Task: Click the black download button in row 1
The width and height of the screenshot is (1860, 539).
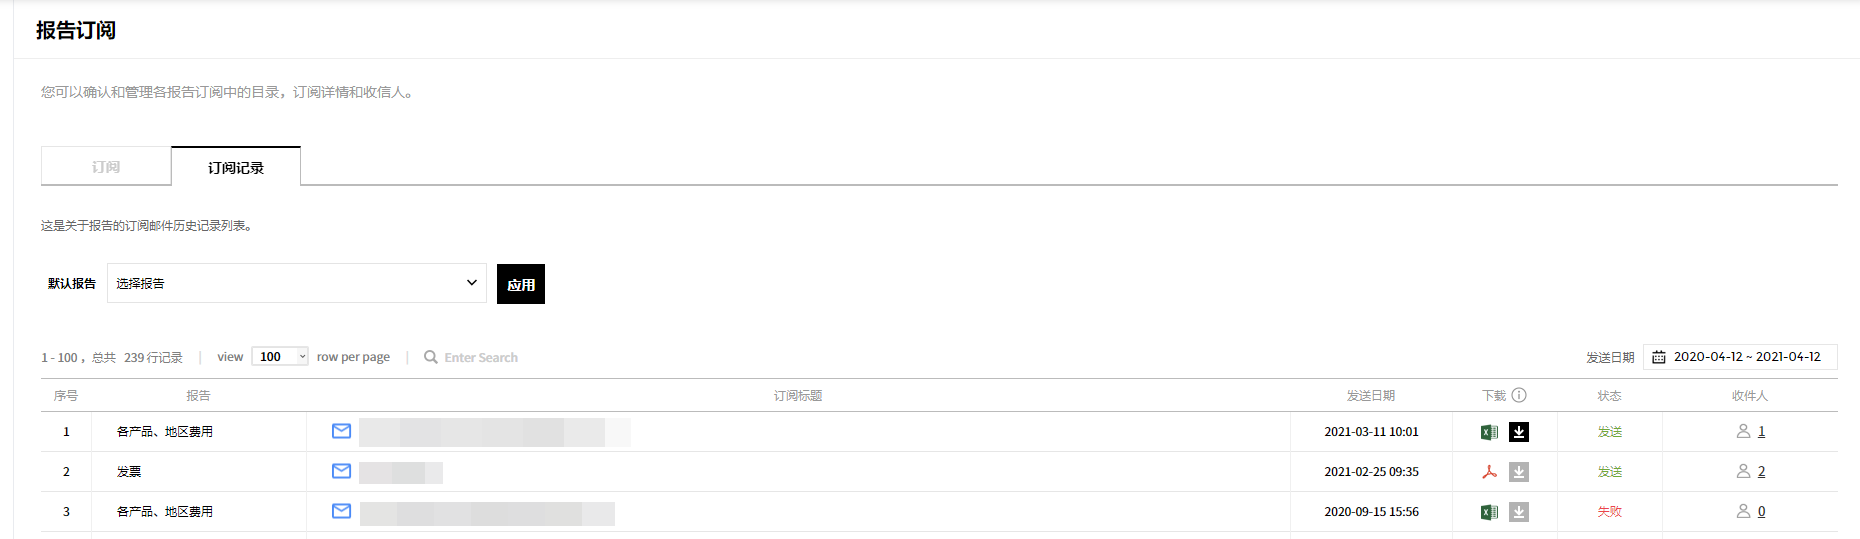Action: pos(1519,432)
